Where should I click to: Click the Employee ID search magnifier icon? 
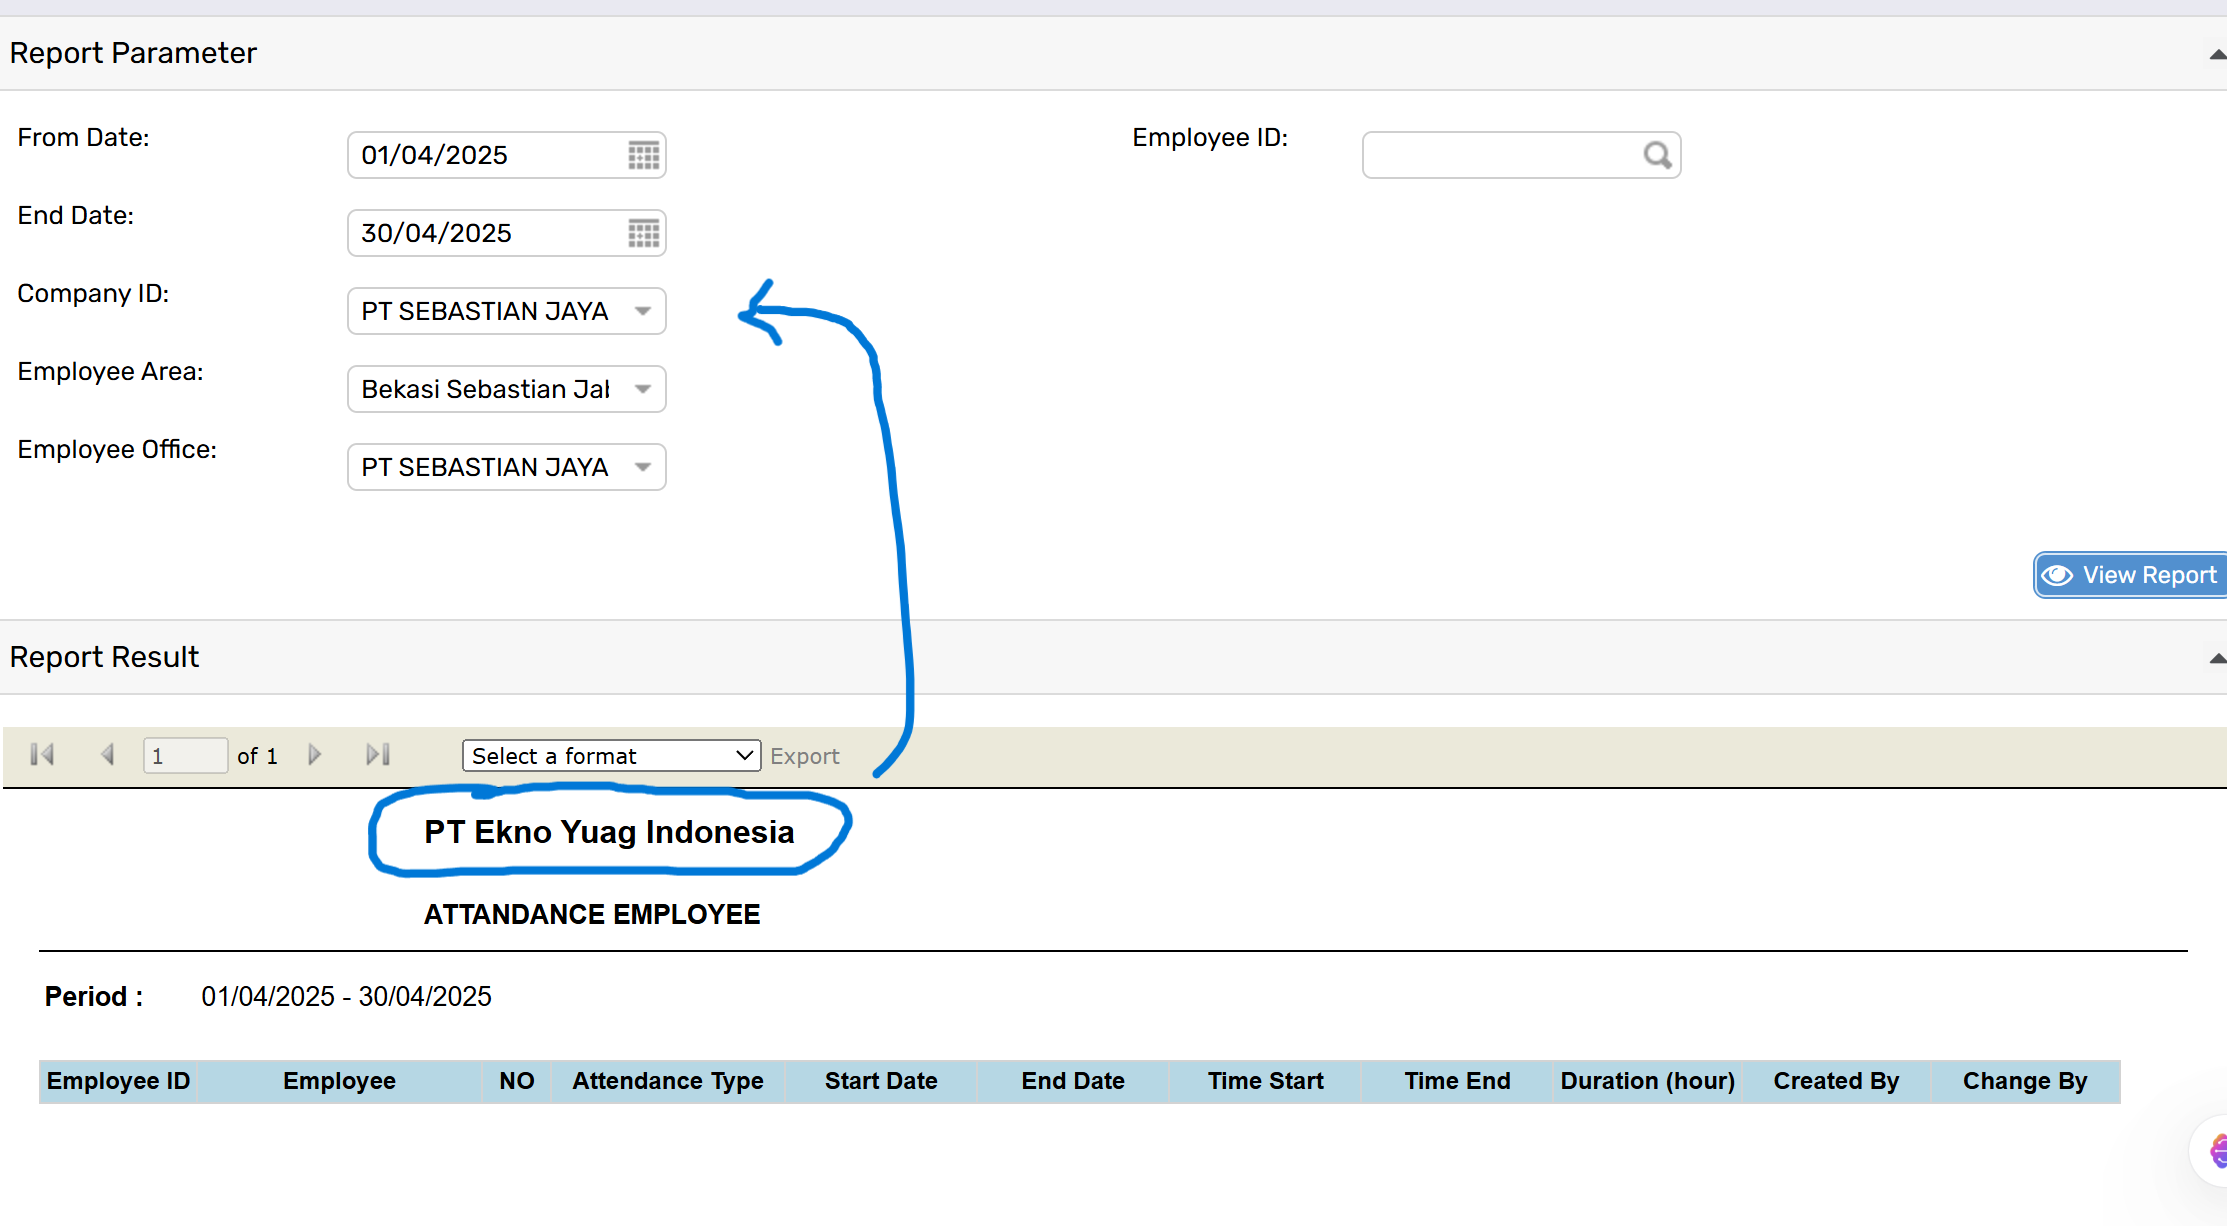click(x=1657, y=155)
